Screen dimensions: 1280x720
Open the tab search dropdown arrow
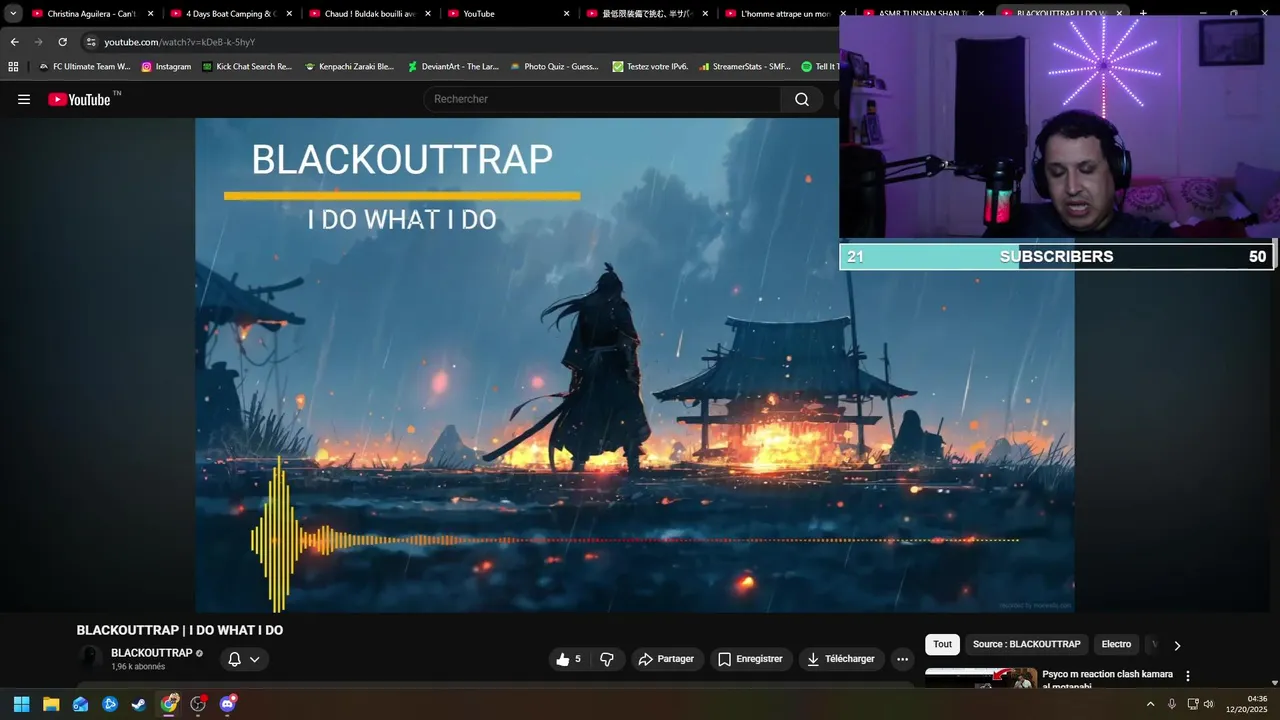click(x=13, y=14)
